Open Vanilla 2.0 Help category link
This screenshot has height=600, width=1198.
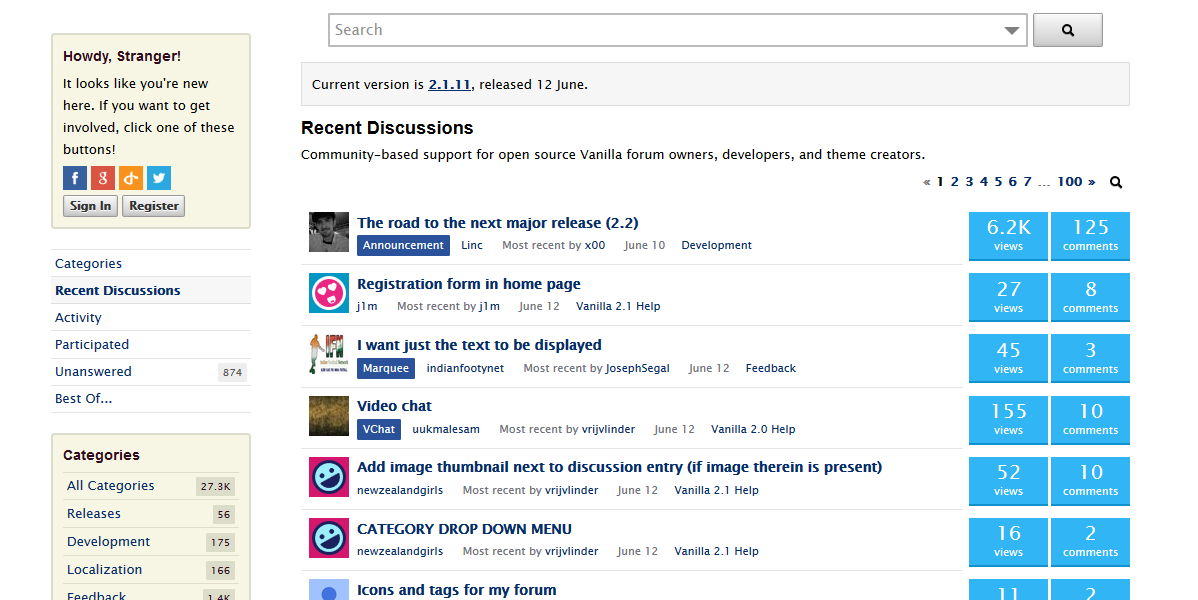[x=753, y=430]
